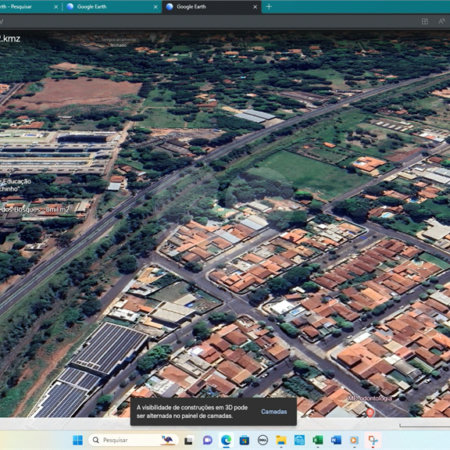Open Microsoft Store from the taskbar

click(244, 440)
